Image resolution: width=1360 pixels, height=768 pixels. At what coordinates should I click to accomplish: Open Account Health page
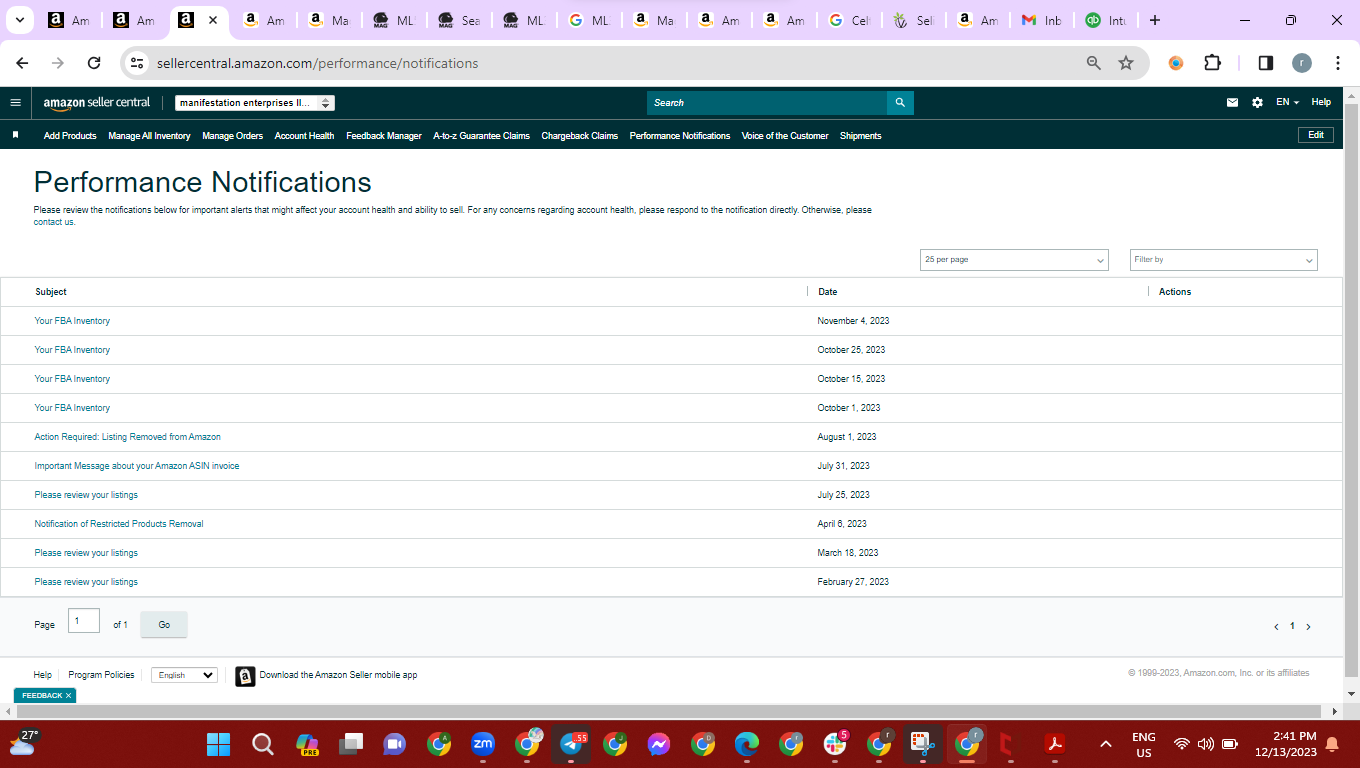click(304, 136)
